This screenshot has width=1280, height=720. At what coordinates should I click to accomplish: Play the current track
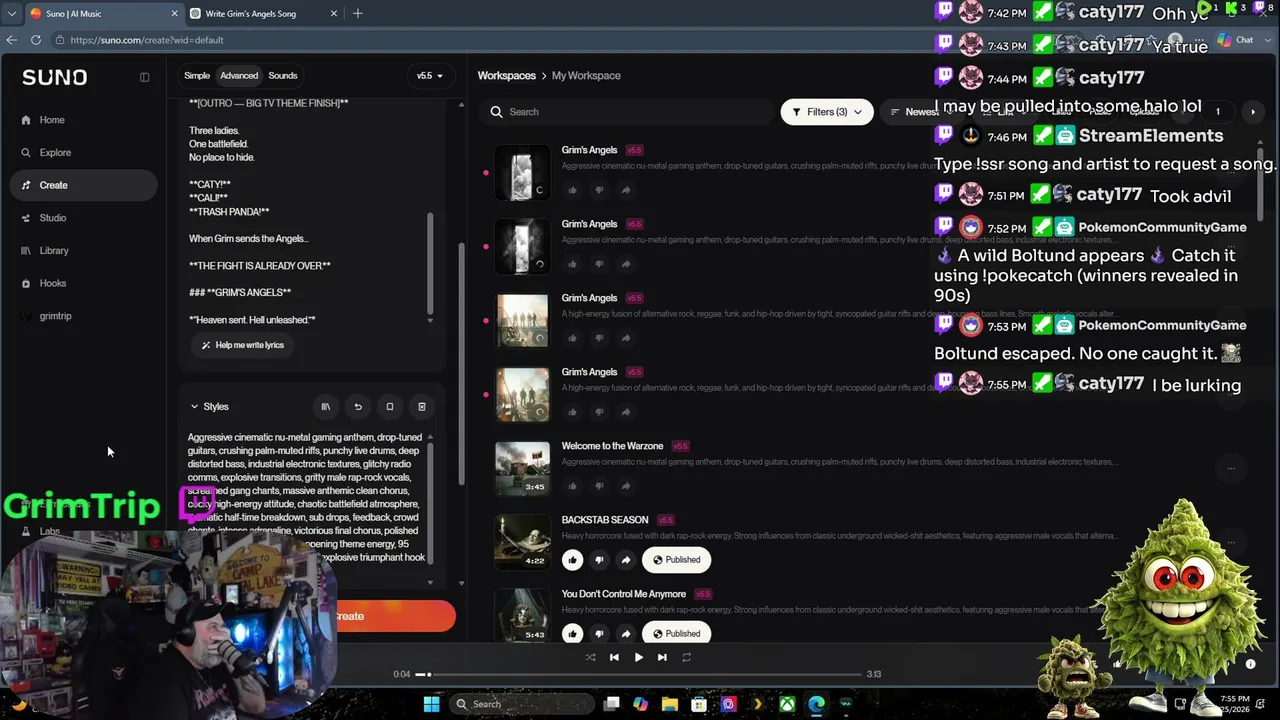(x=638, y=657)
